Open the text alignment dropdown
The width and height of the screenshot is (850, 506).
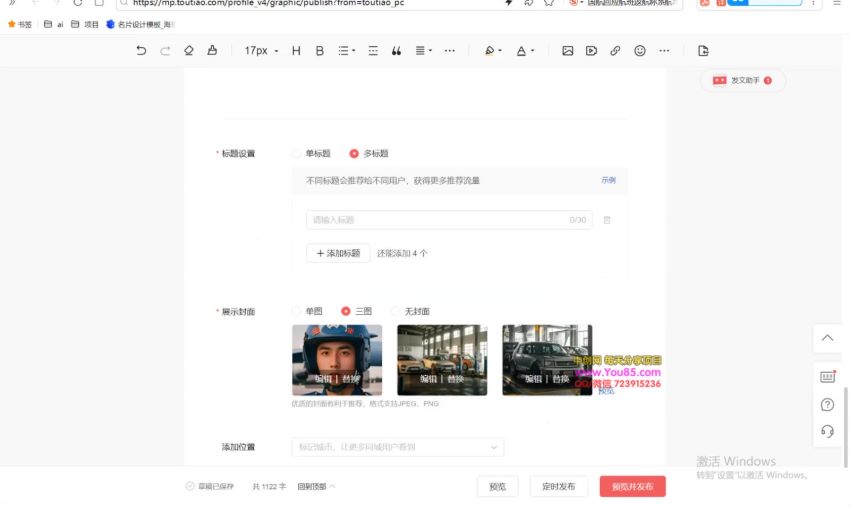coord(423,51)
